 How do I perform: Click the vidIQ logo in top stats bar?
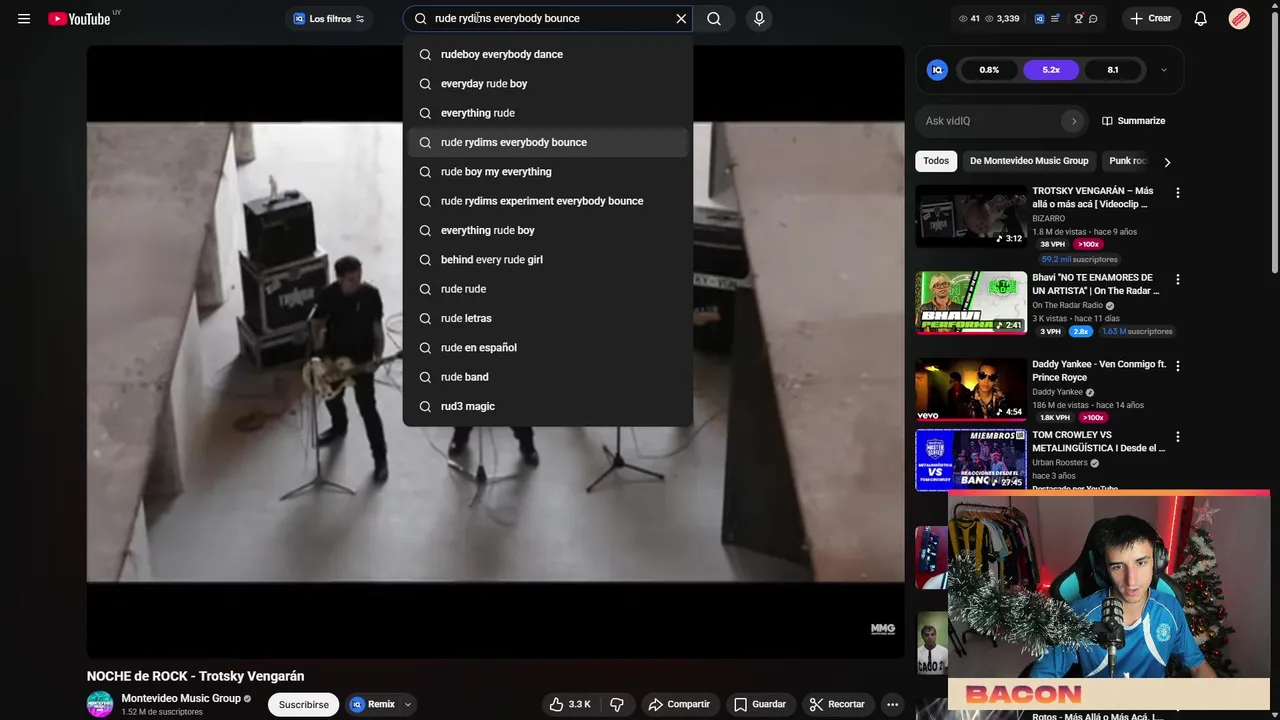1040,19
